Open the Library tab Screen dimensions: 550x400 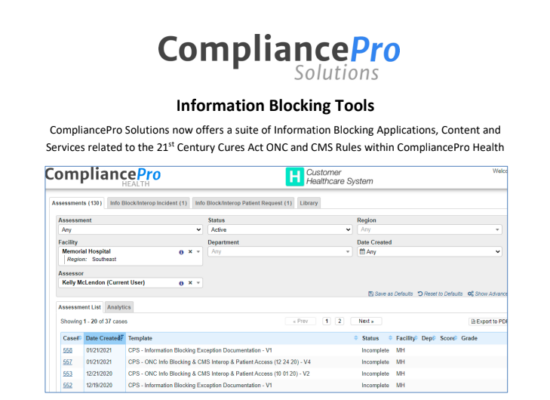click(x=309, y=203)
